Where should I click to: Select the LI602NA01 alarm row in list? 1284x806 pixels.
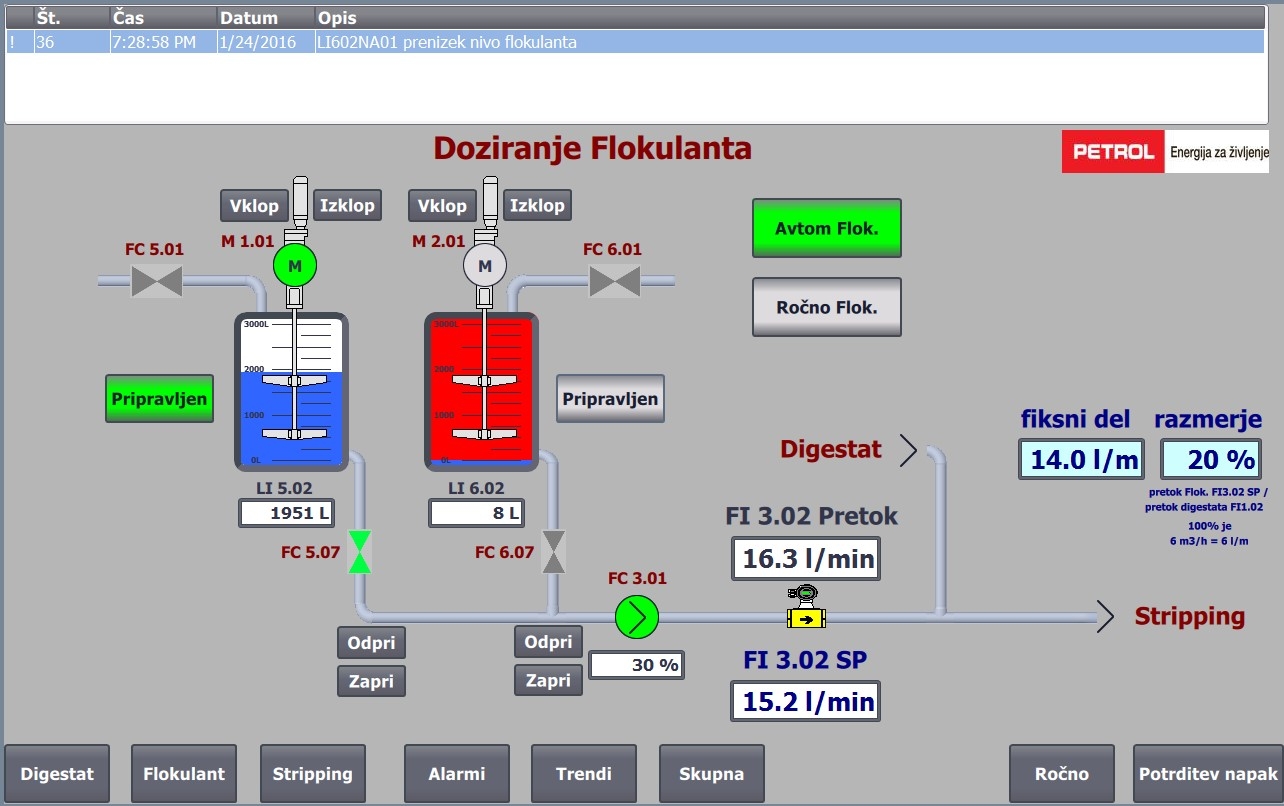[x=640, y=42]
